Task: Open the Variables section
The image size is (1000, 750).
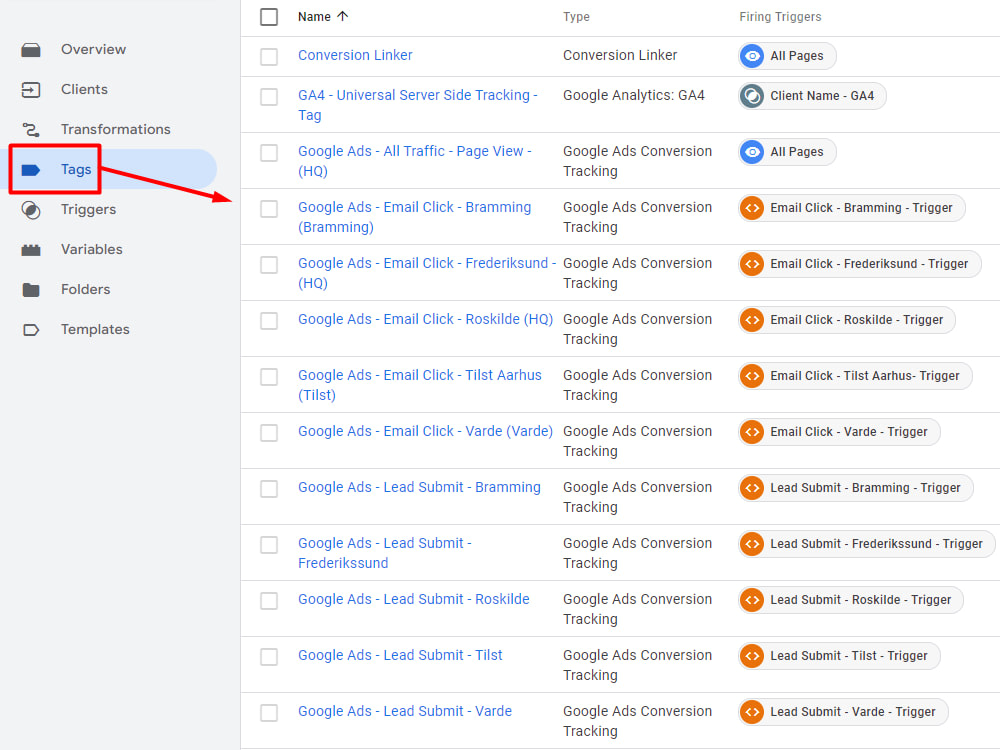Action: click(x=91, y=250)
